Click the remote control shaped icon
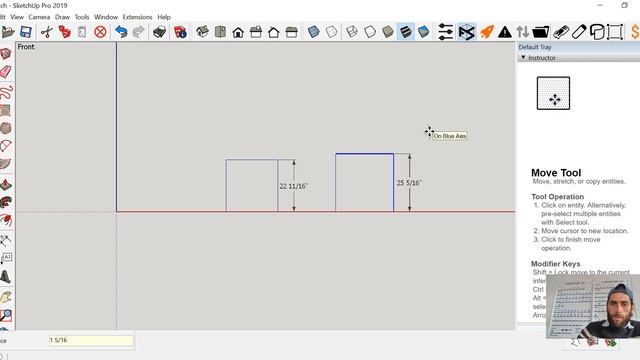640x360 pixels. tap(561, 32)
